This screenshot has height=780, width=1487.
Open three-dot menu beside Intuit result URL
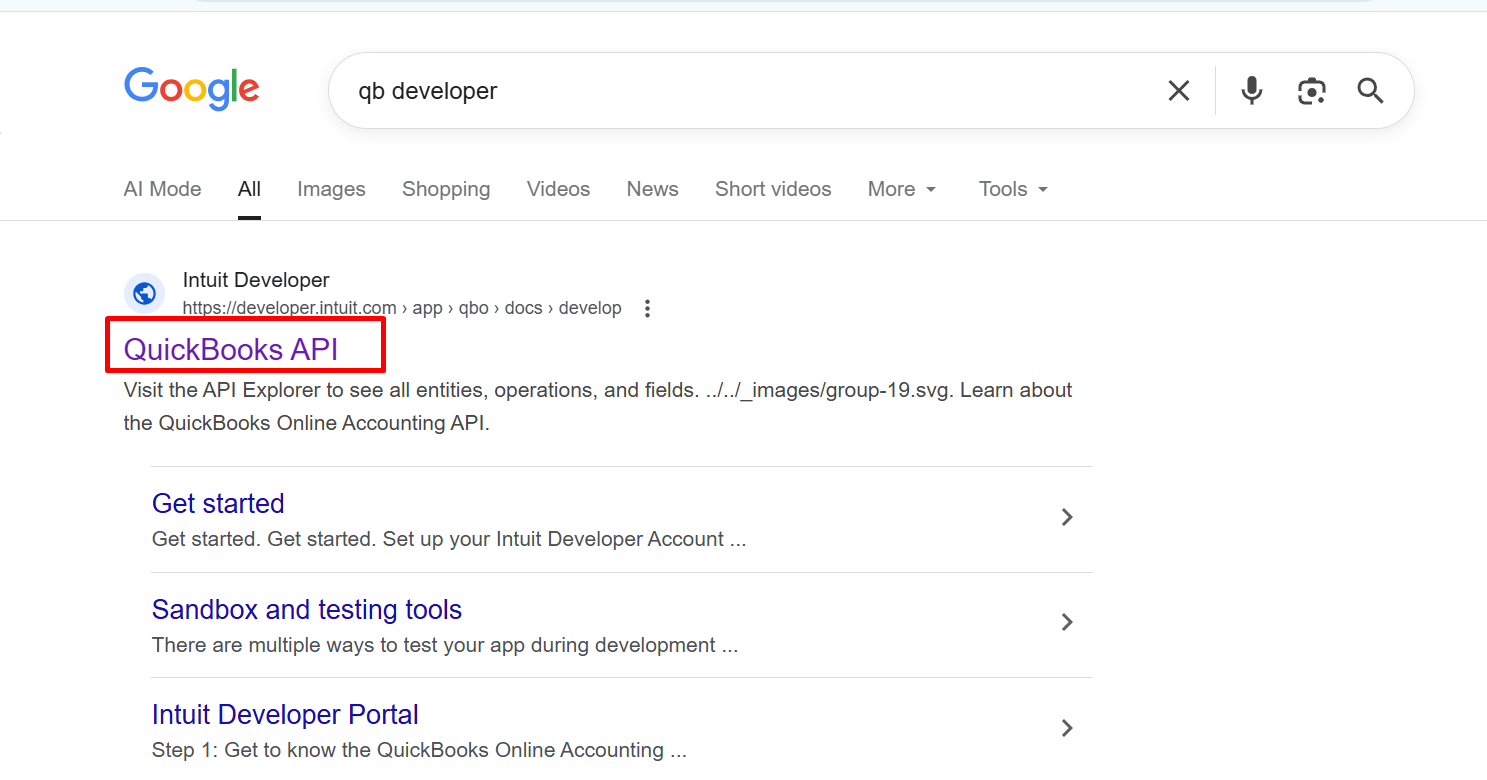[x=648, y=308]
